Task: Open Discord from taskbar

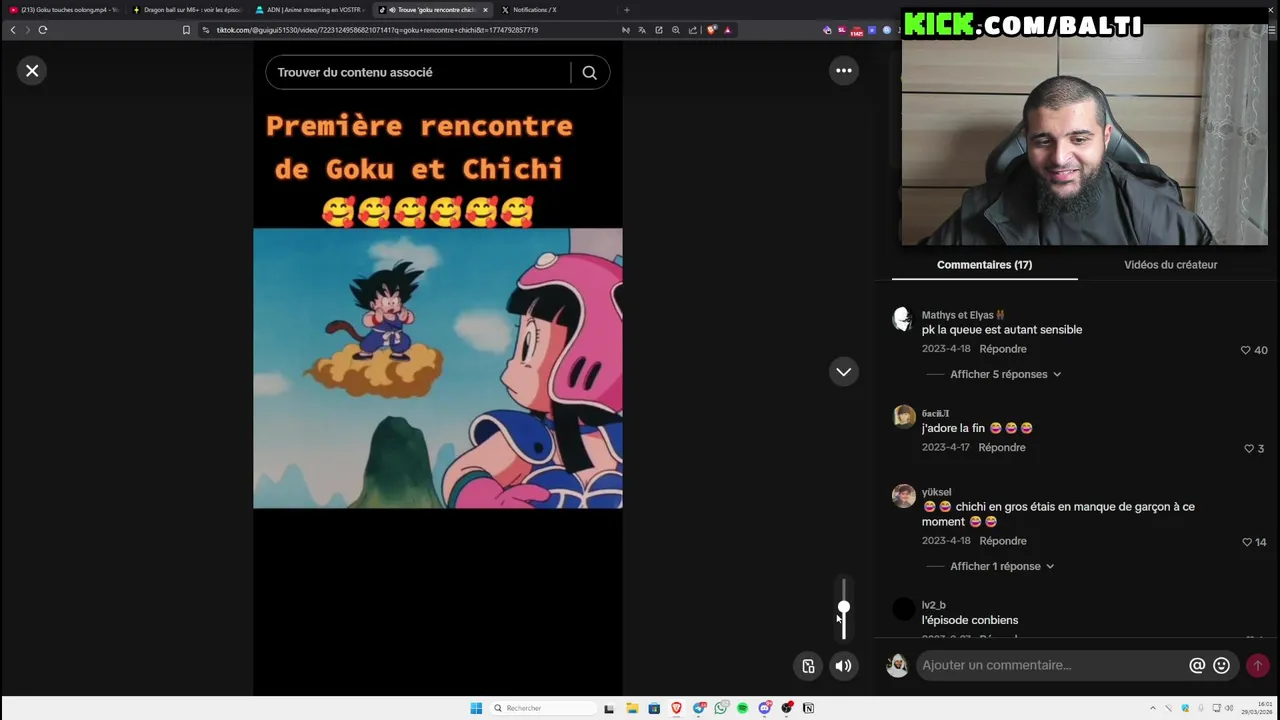Action: [x=765, y=708]
